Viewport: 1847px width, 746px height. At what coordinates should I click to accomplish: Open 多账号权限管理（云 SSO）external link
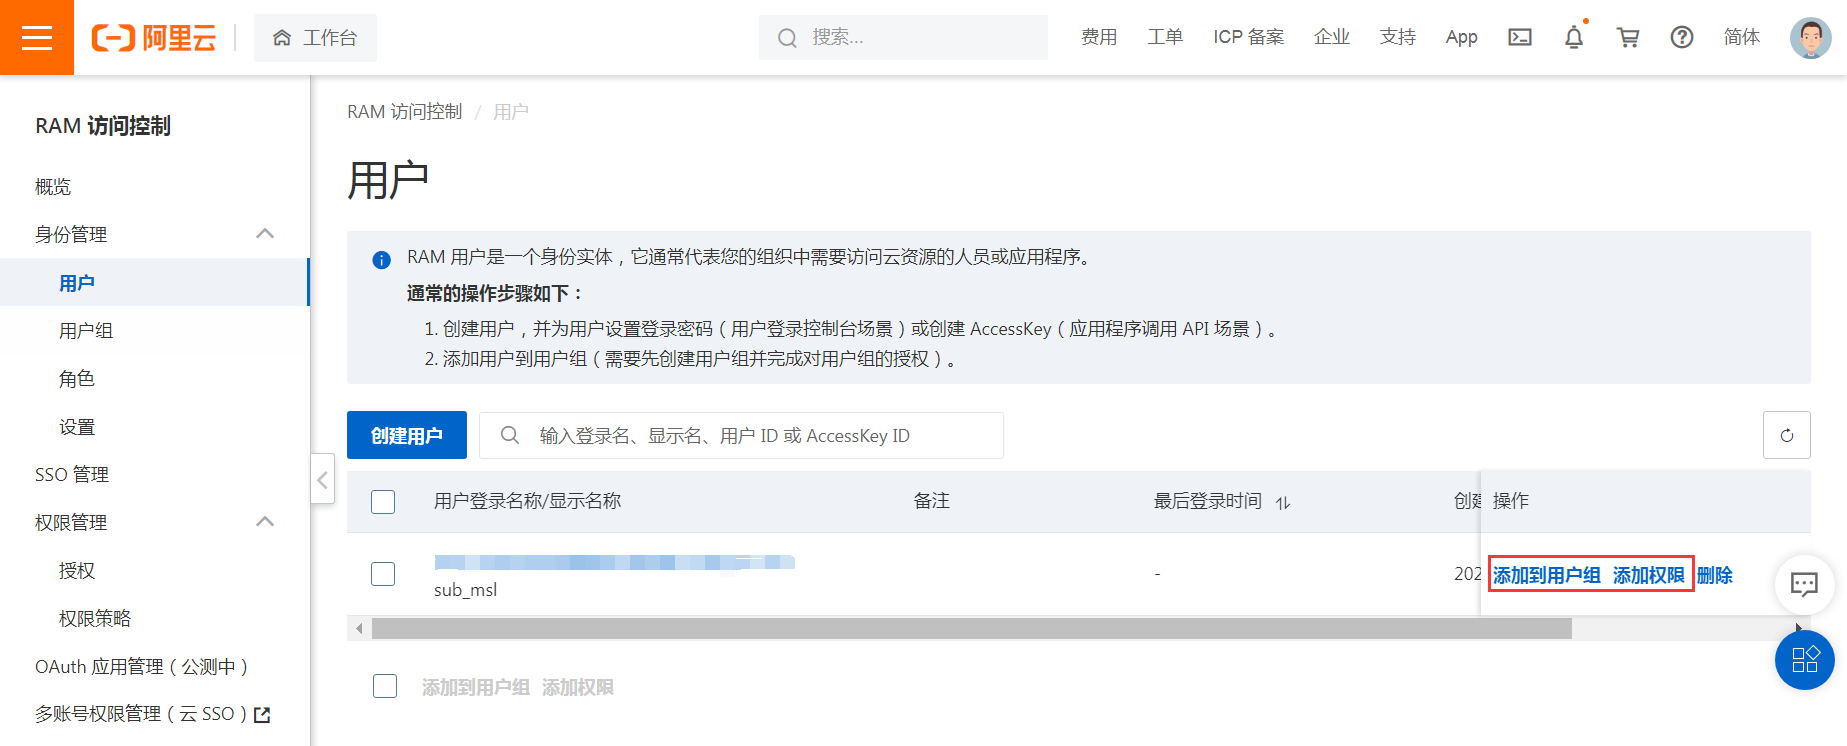(x=153, y=714)
